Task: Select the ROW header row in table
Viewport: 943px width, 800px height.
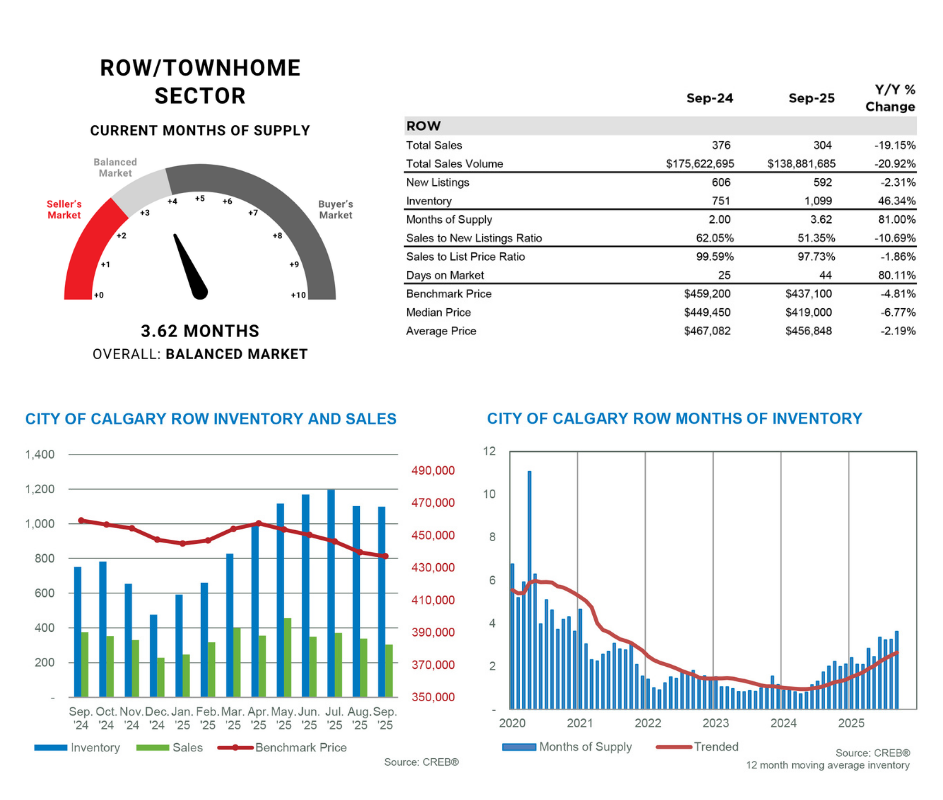Action: click(x=660, y=127)
